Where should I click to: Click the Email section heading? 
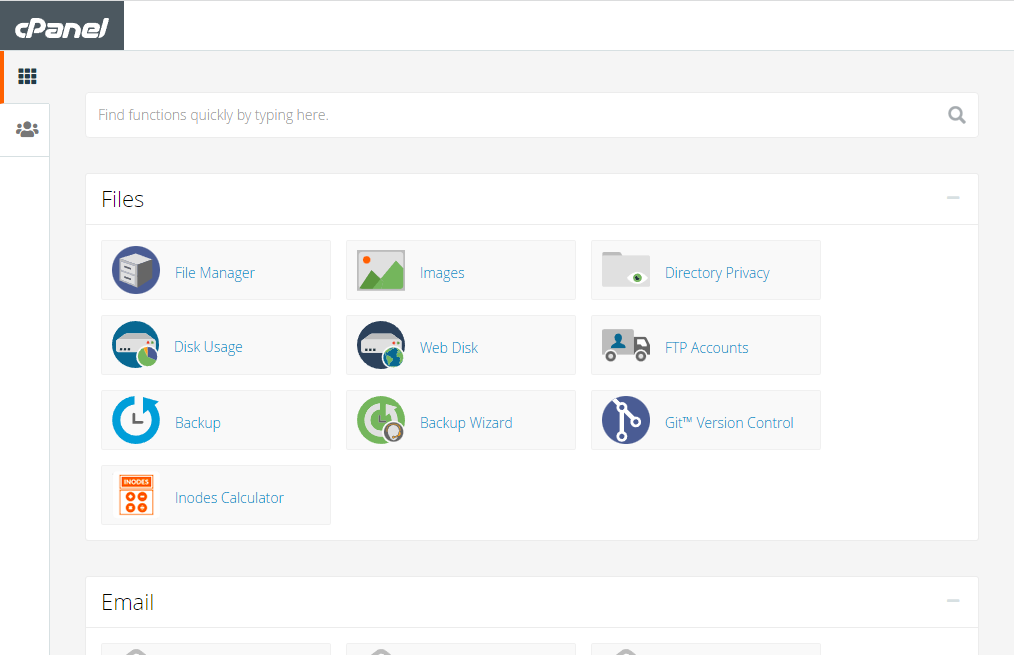pyautogui.click(x=127, y=602)
